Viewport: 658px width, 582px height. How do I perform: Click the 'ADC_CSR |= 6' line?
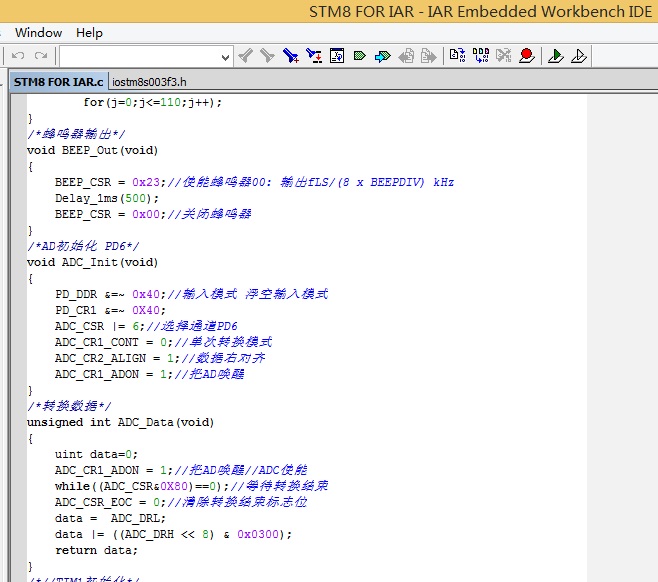(x=146, y=326)
